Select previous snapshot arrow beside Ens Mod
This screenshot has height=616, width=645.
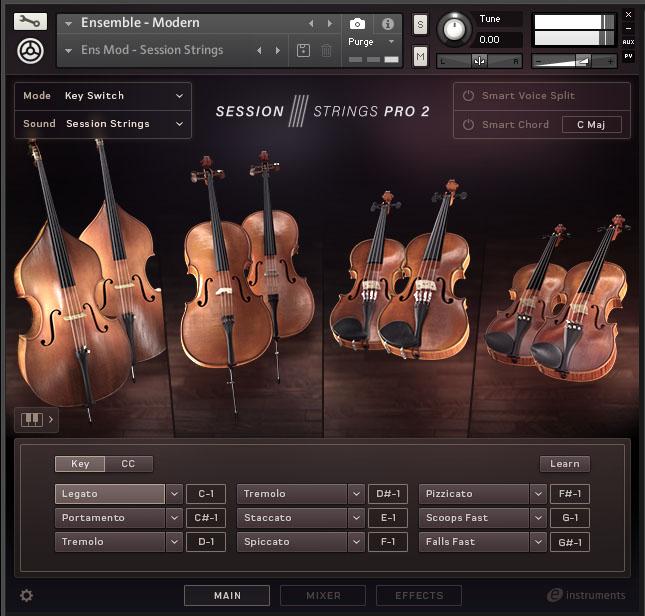tap(259, 50)
